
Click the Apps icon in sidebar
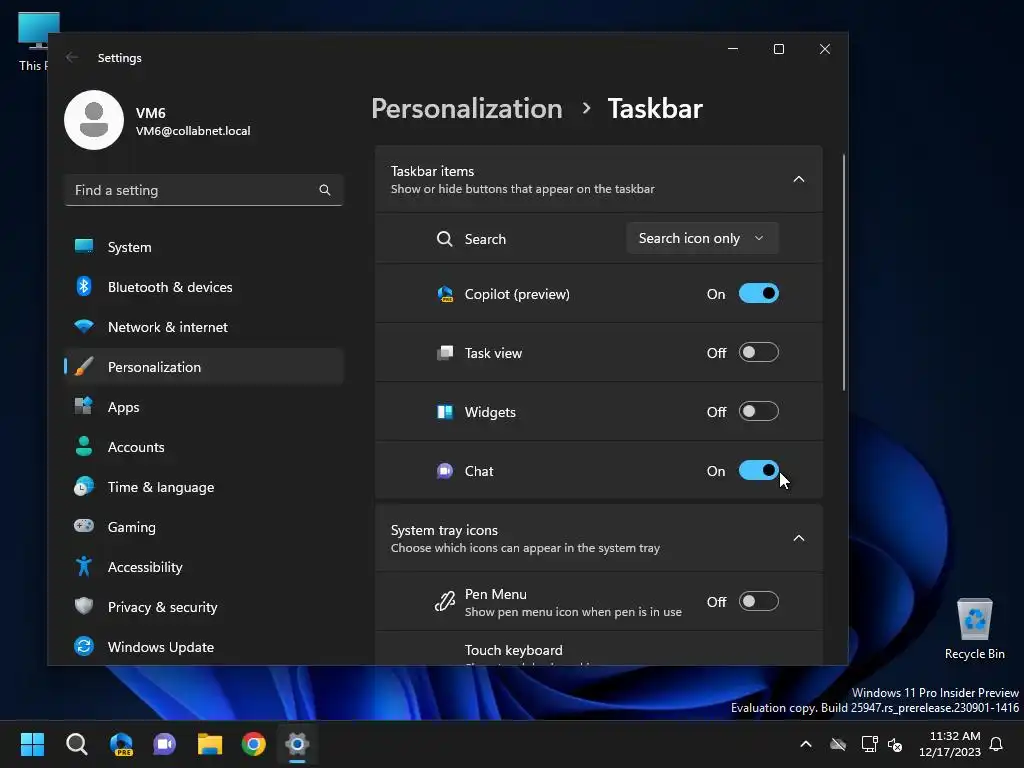(x=84, y=406)
